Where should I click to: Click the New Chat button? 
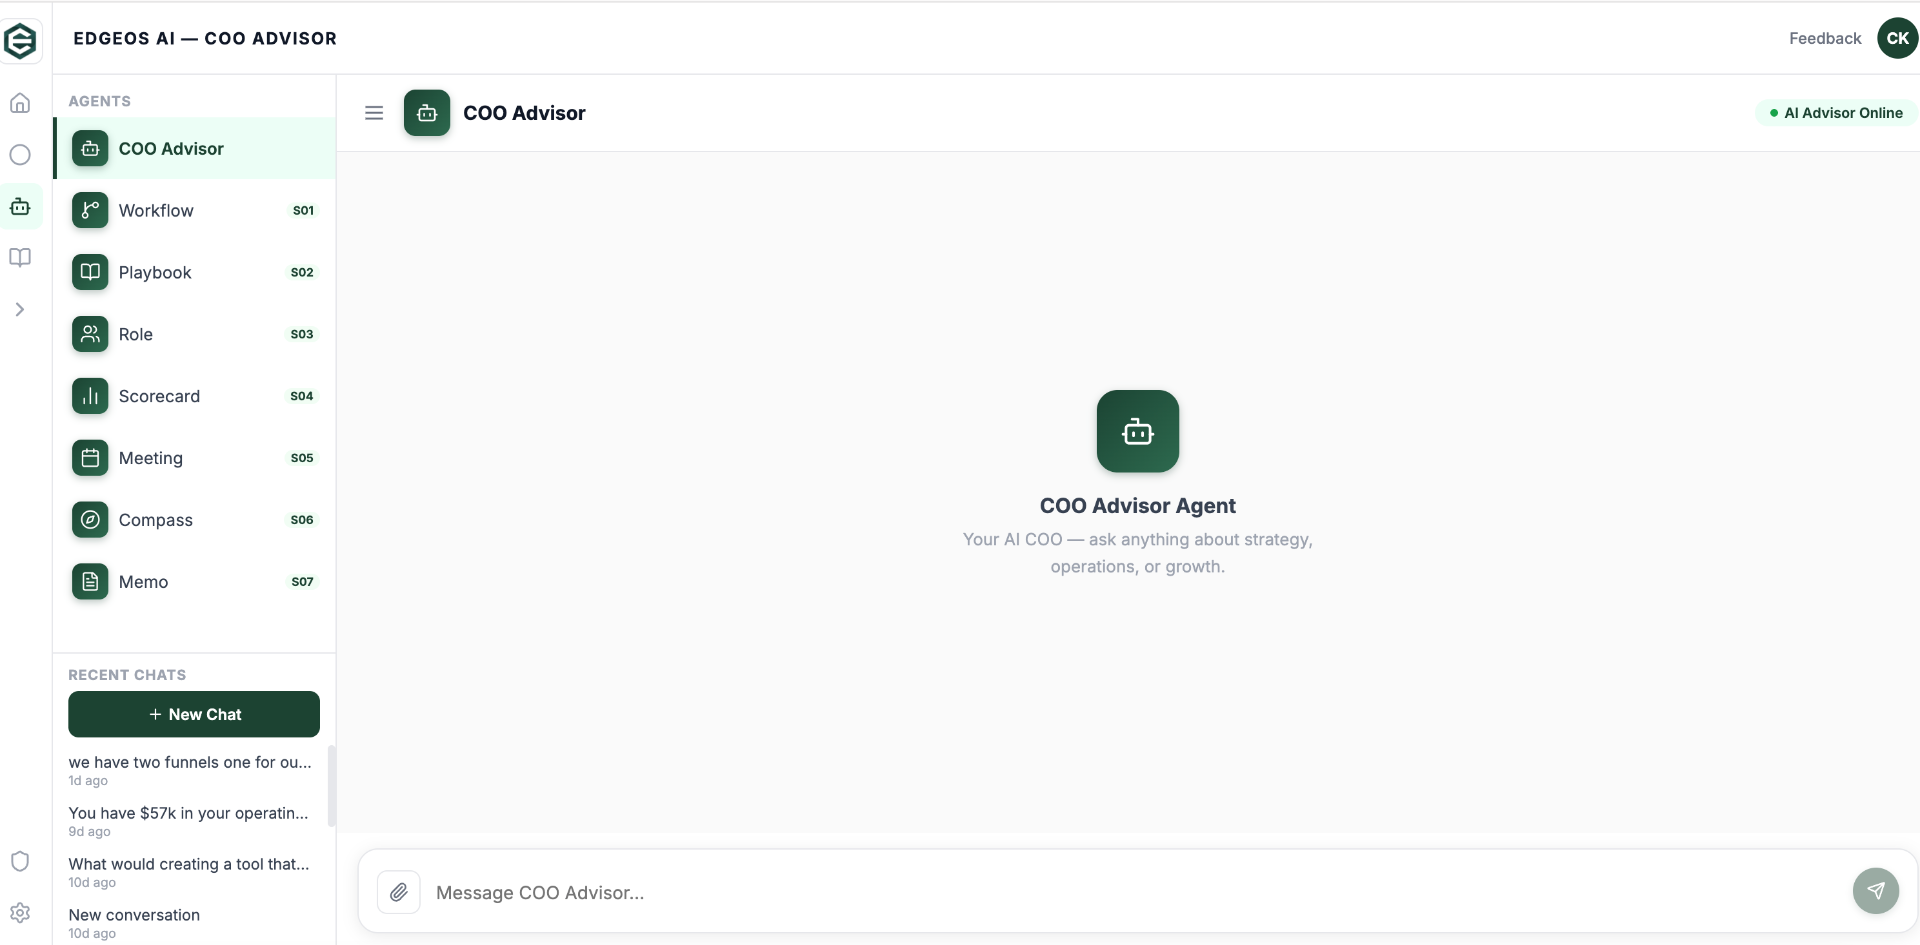pos(194,714)
